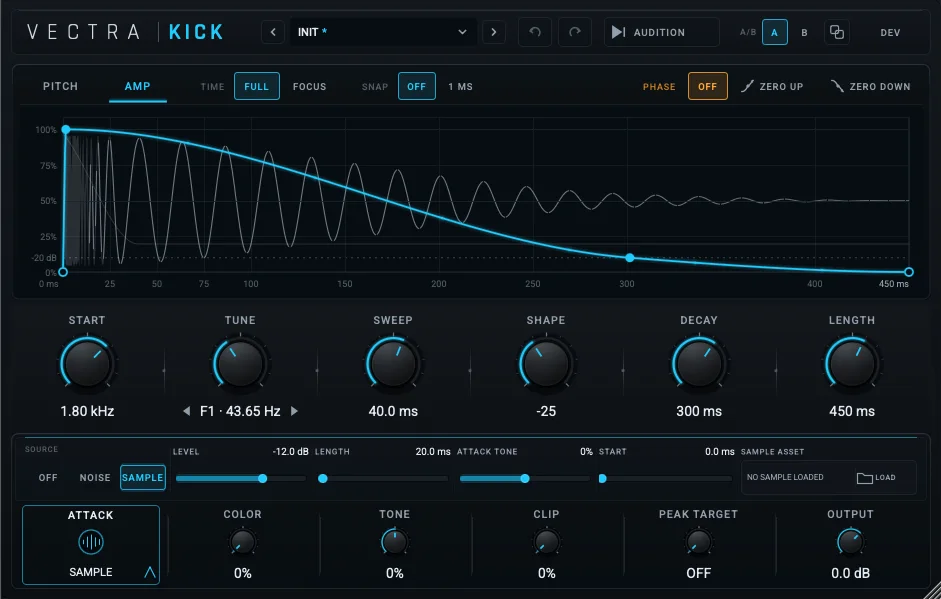Choose the 1 MS snap setting

click(460, 86)
